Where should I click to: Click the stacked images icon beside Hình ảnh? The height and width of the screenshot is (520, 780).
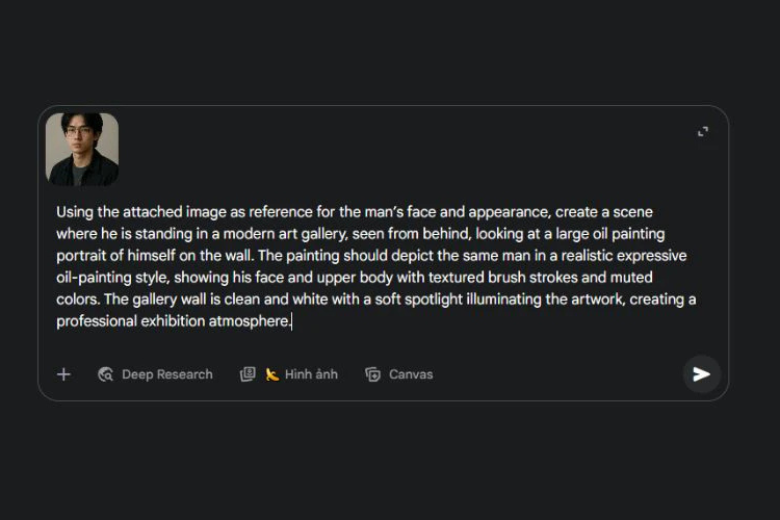coord(248,374)
